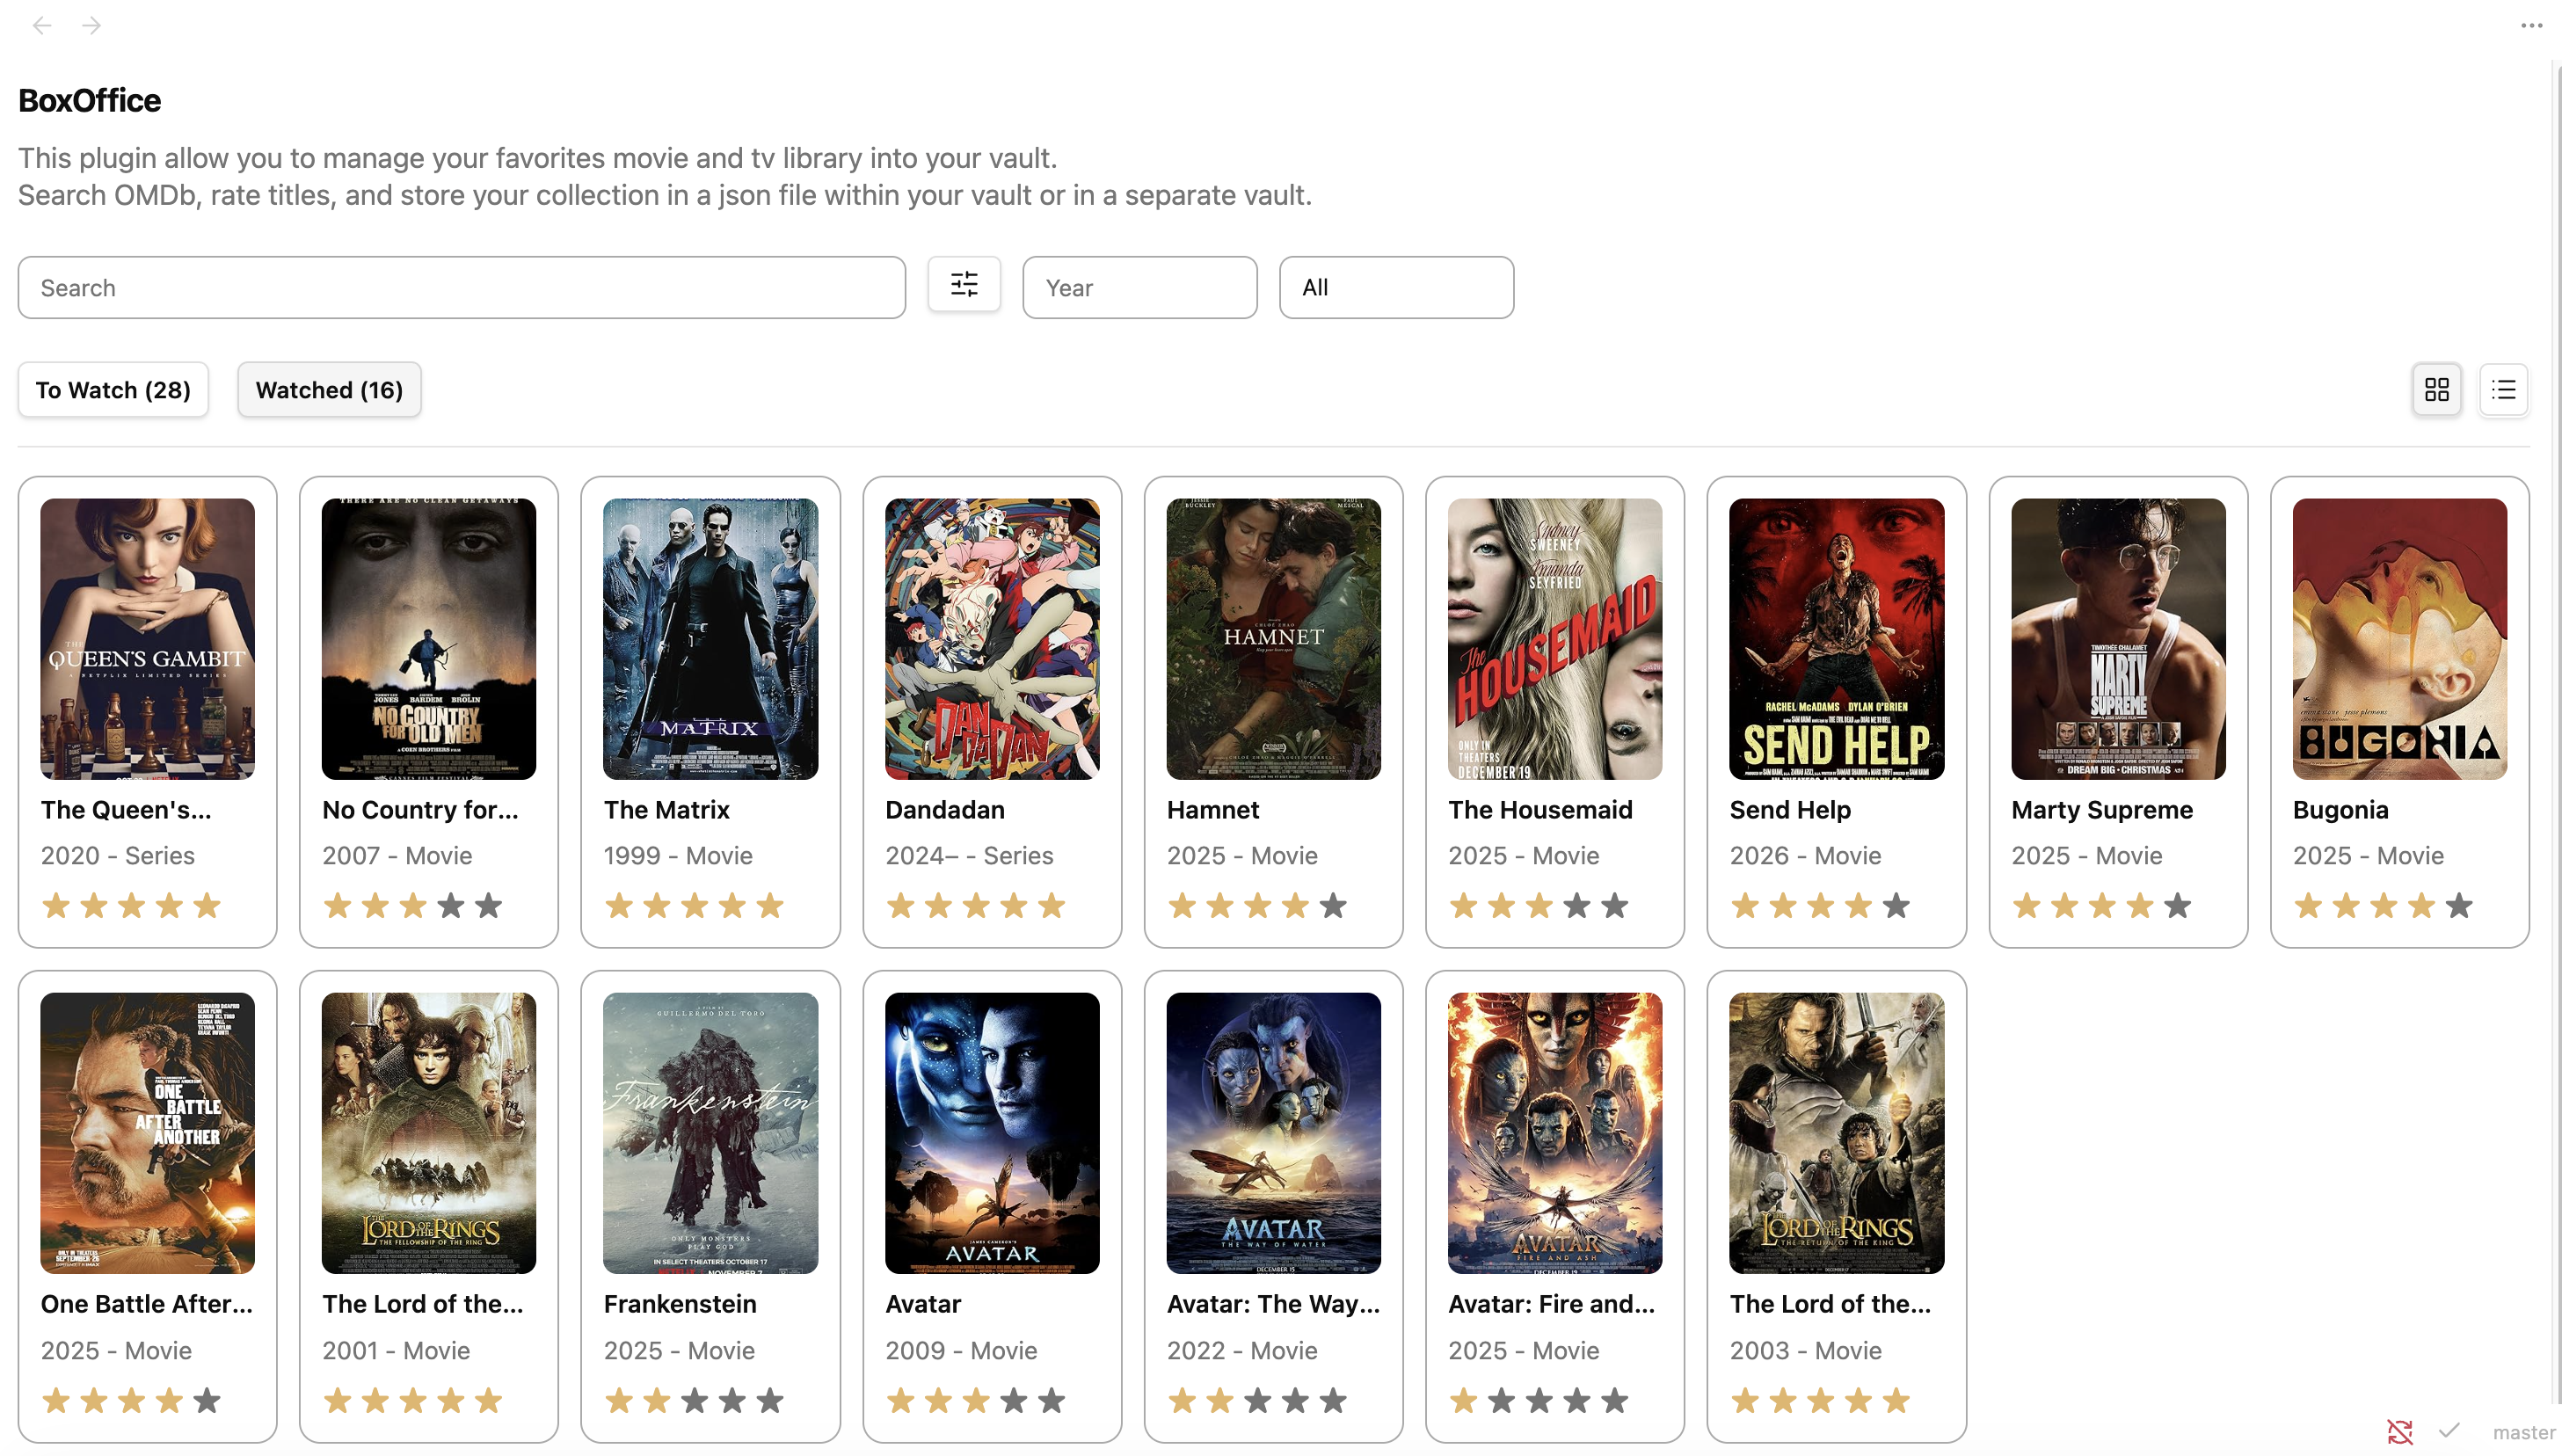Click the navigate back arrow
This screenshot has height=1456, width=2562.
tap(42, 25)
